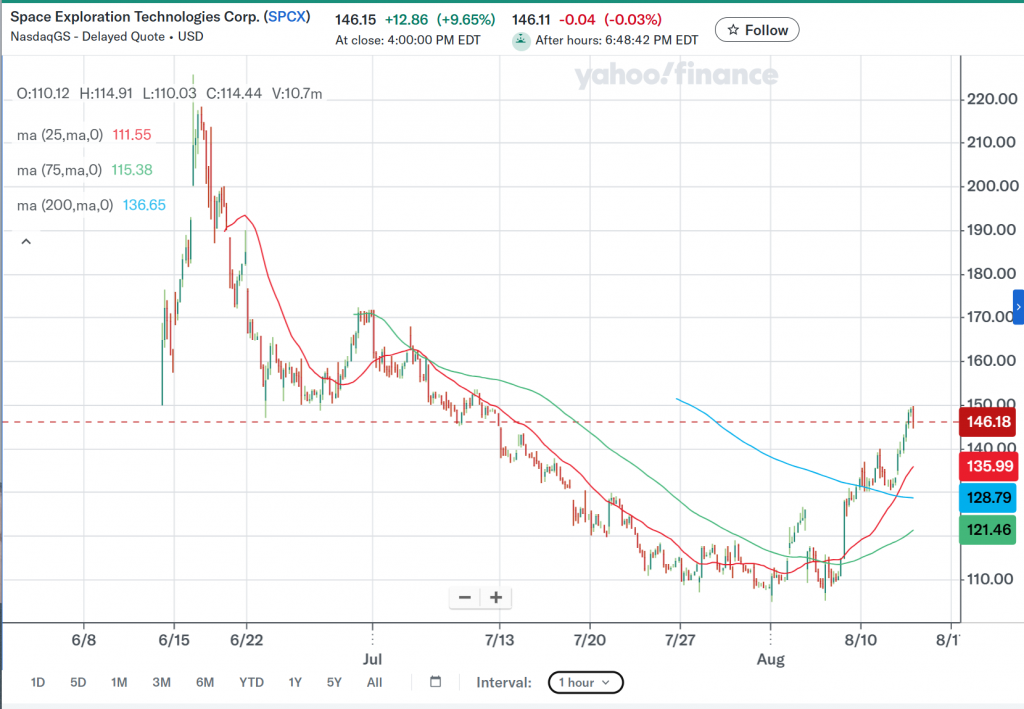Select the All time range
The image size is (1024, 709).
coord(374,682)
